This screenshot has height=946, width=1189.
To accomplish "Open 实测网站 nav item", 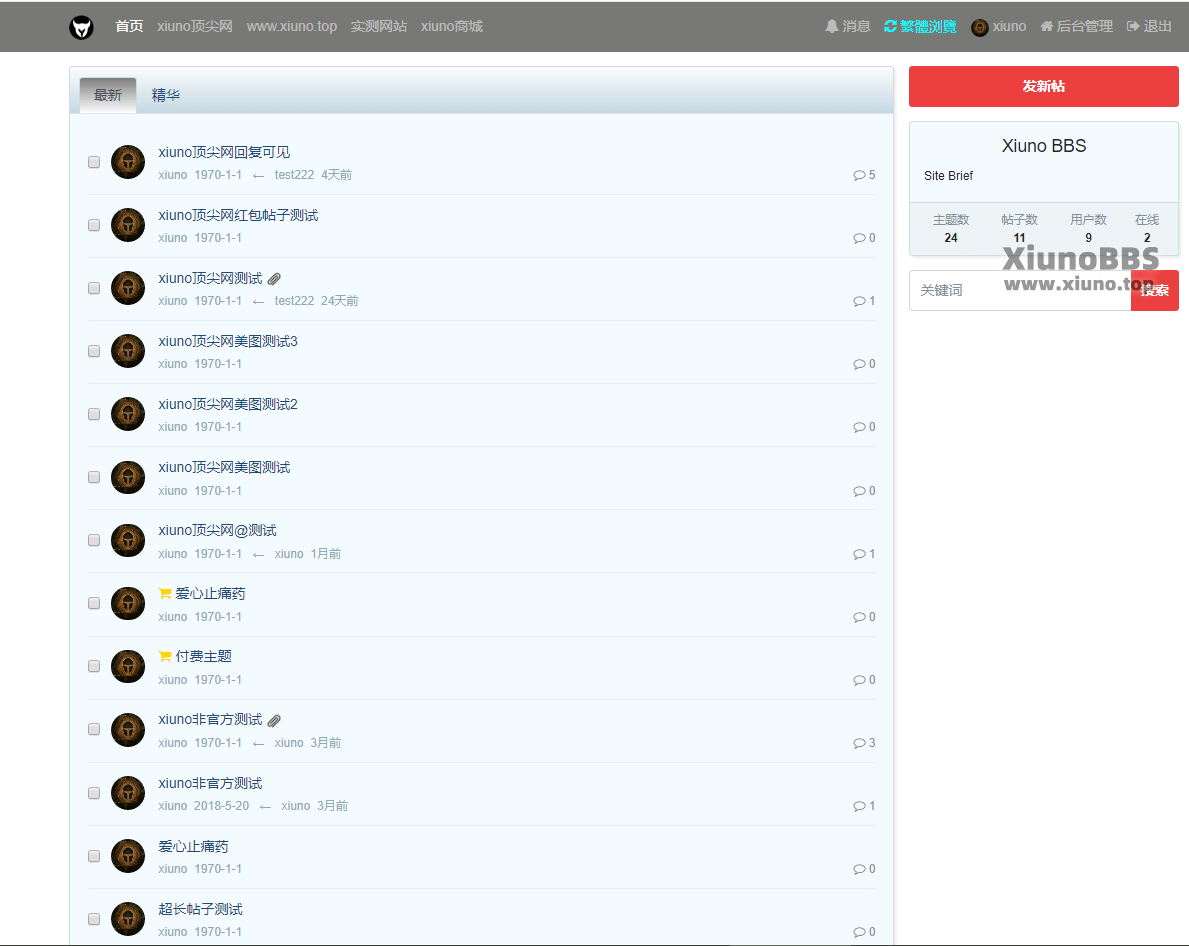I will (378, 27).
